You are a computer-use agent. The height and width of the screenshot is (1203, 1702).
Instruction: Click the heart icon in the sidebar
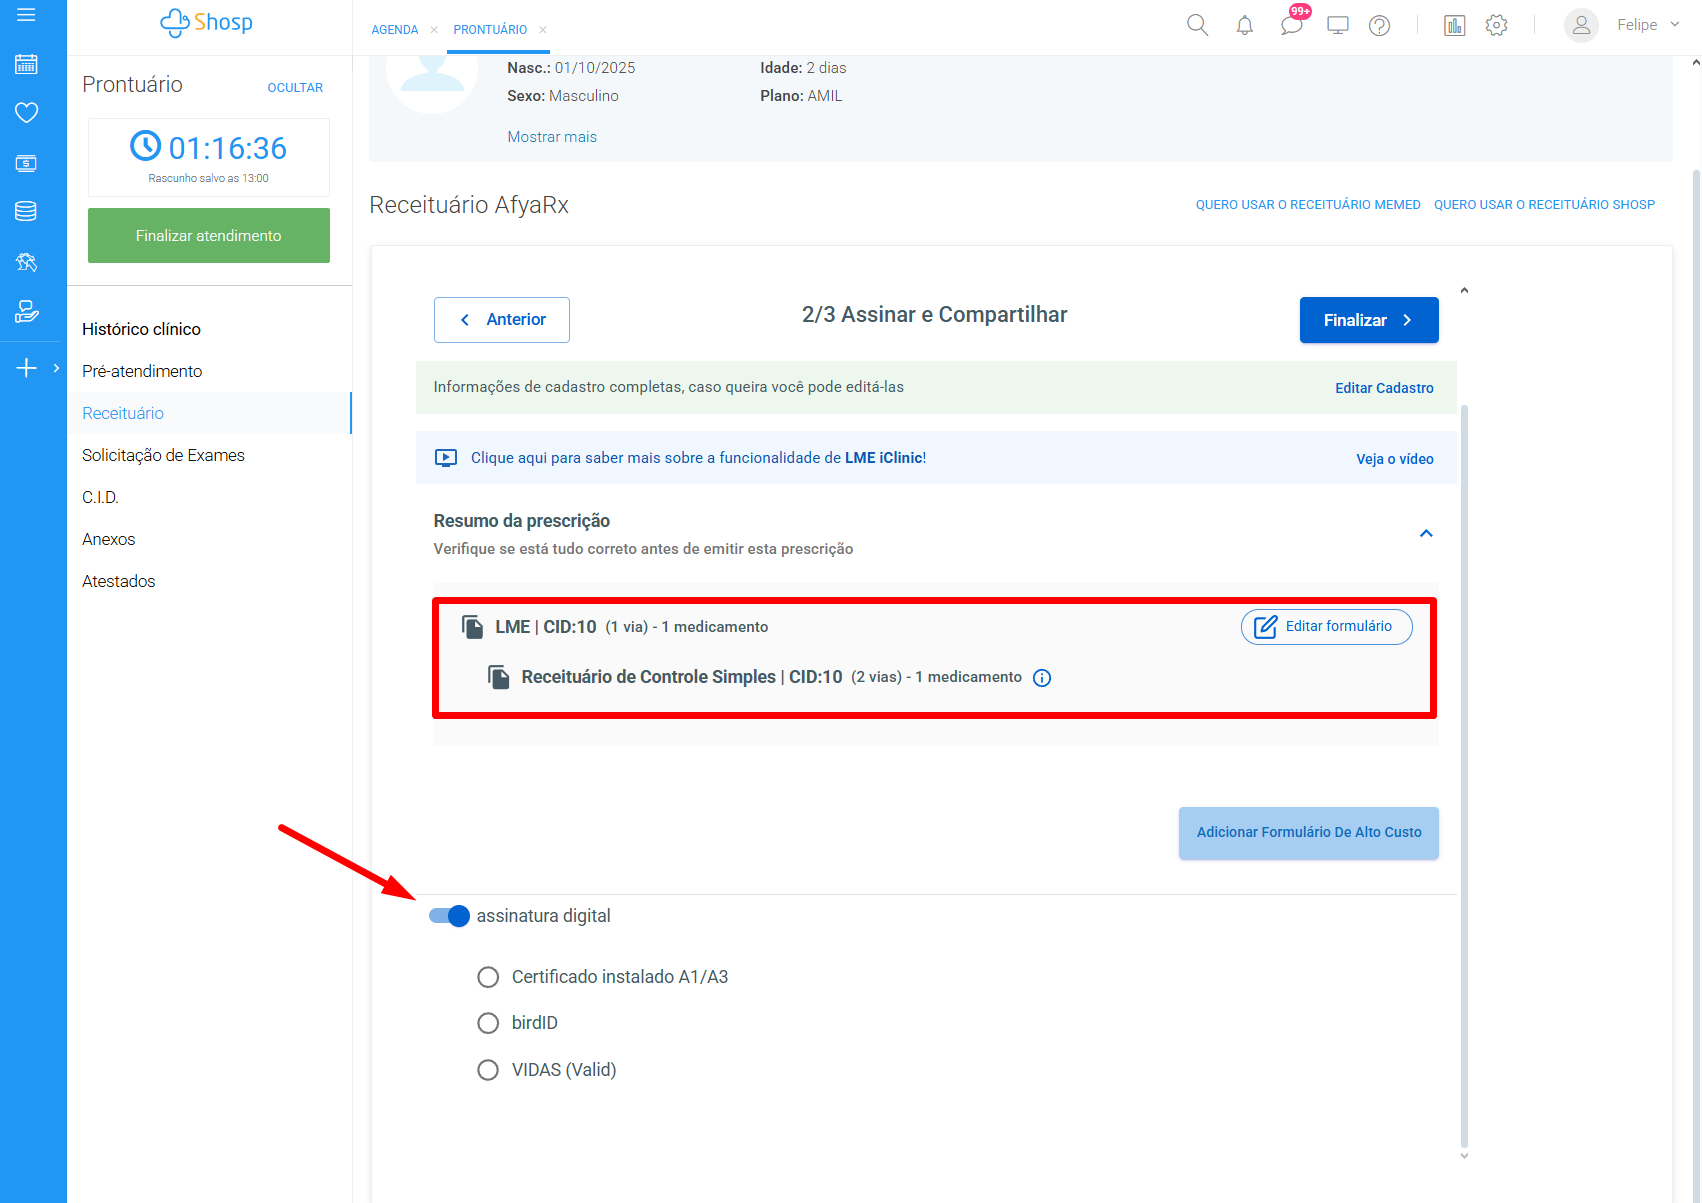pyautogui.click(x=27, y=112)
